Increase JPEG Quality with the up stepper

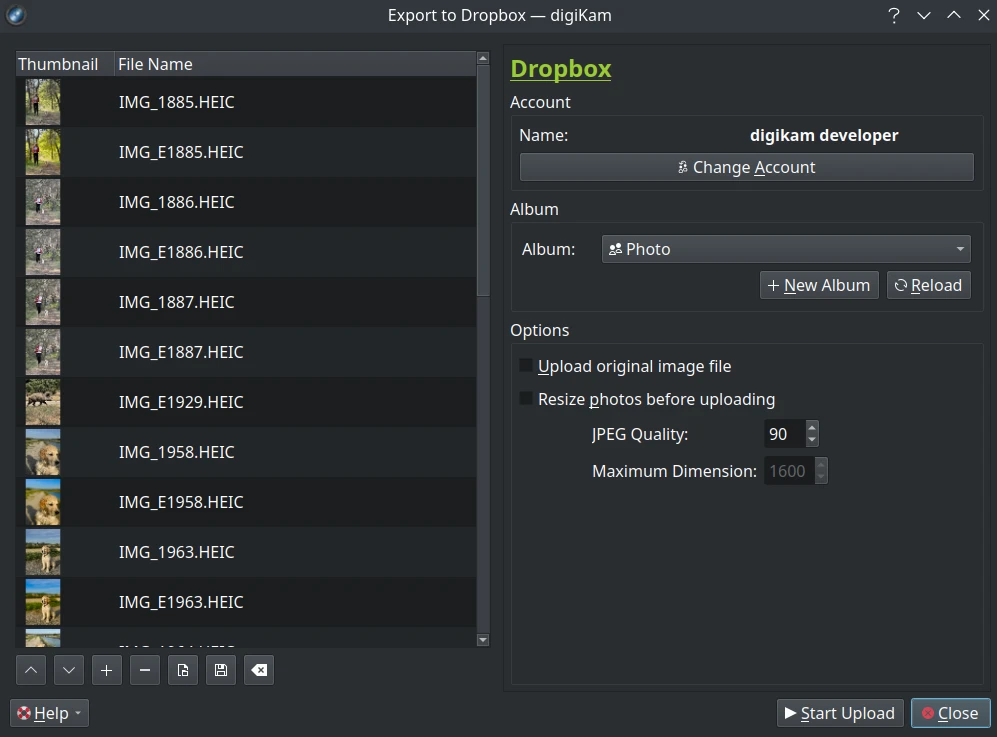coord(811,428)
